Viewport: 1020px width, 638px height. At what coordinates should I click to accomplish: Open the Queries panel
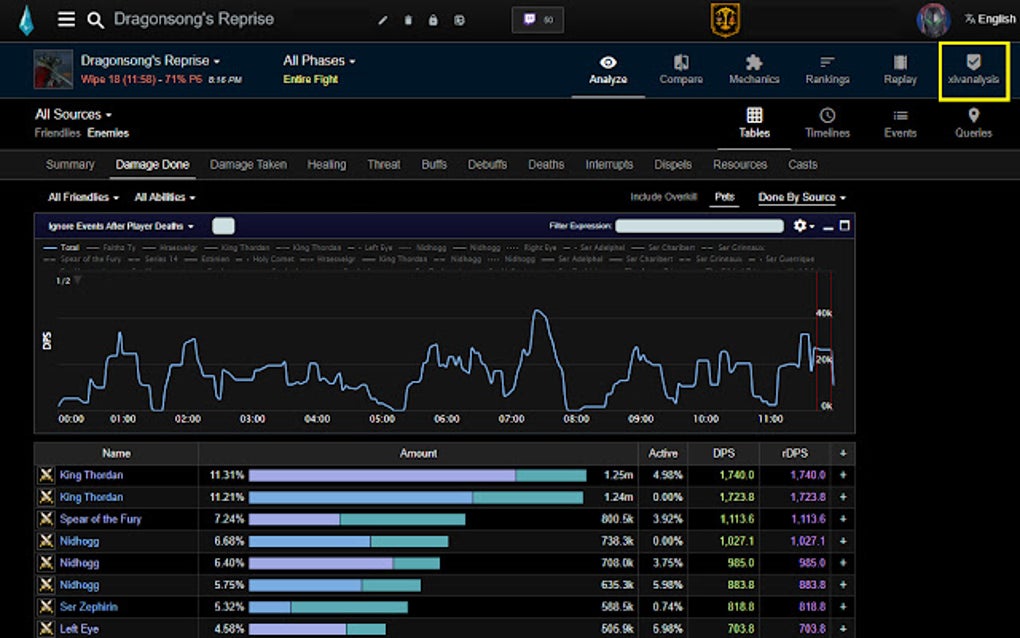coord(972,124)
